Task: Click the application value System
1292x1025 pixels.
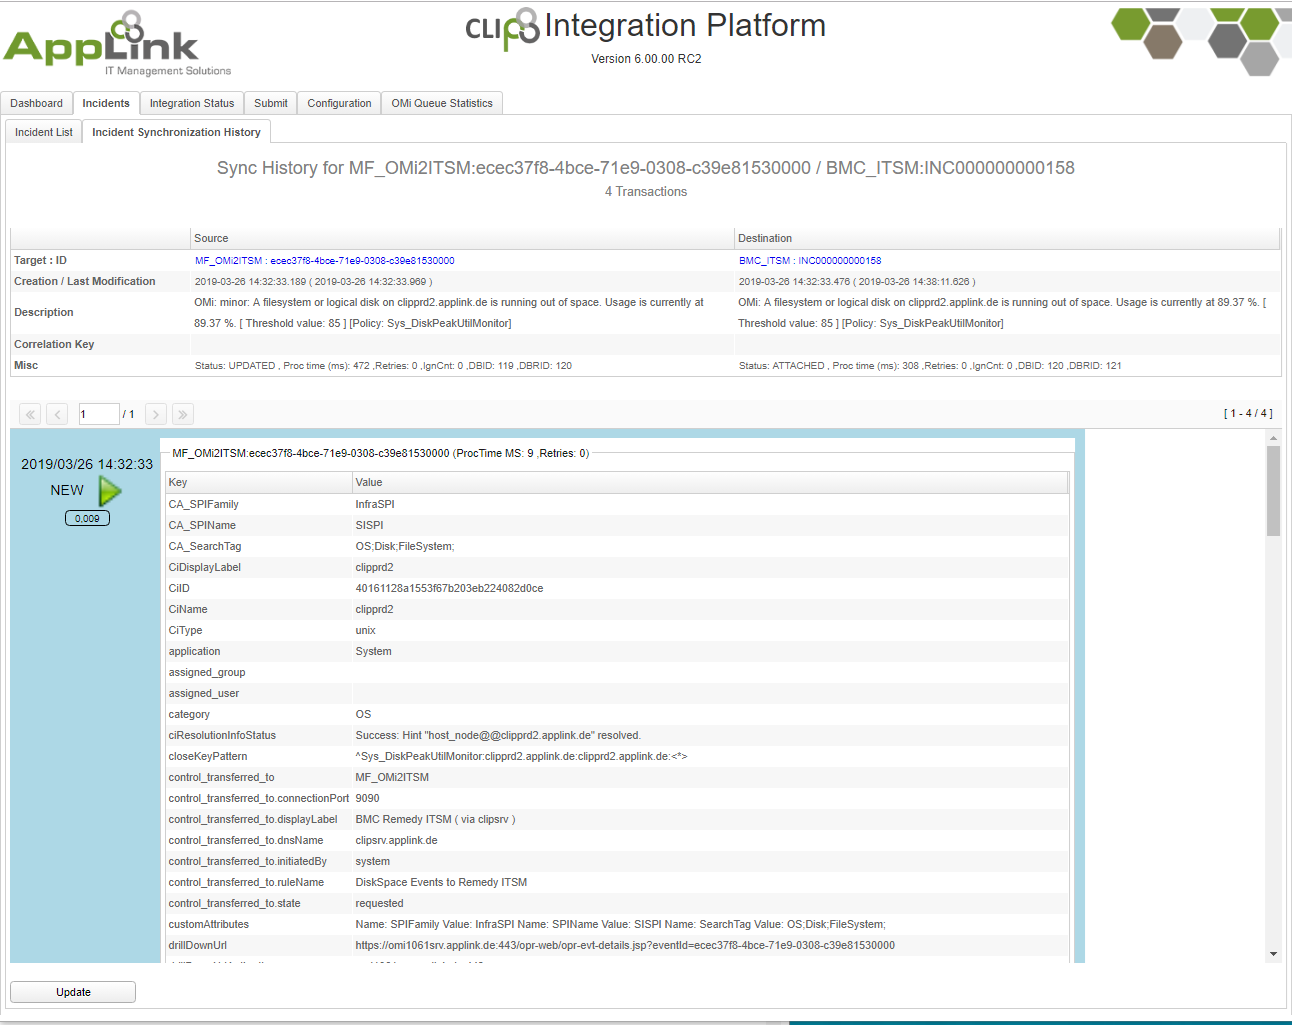Action: [x=373, y=651]
